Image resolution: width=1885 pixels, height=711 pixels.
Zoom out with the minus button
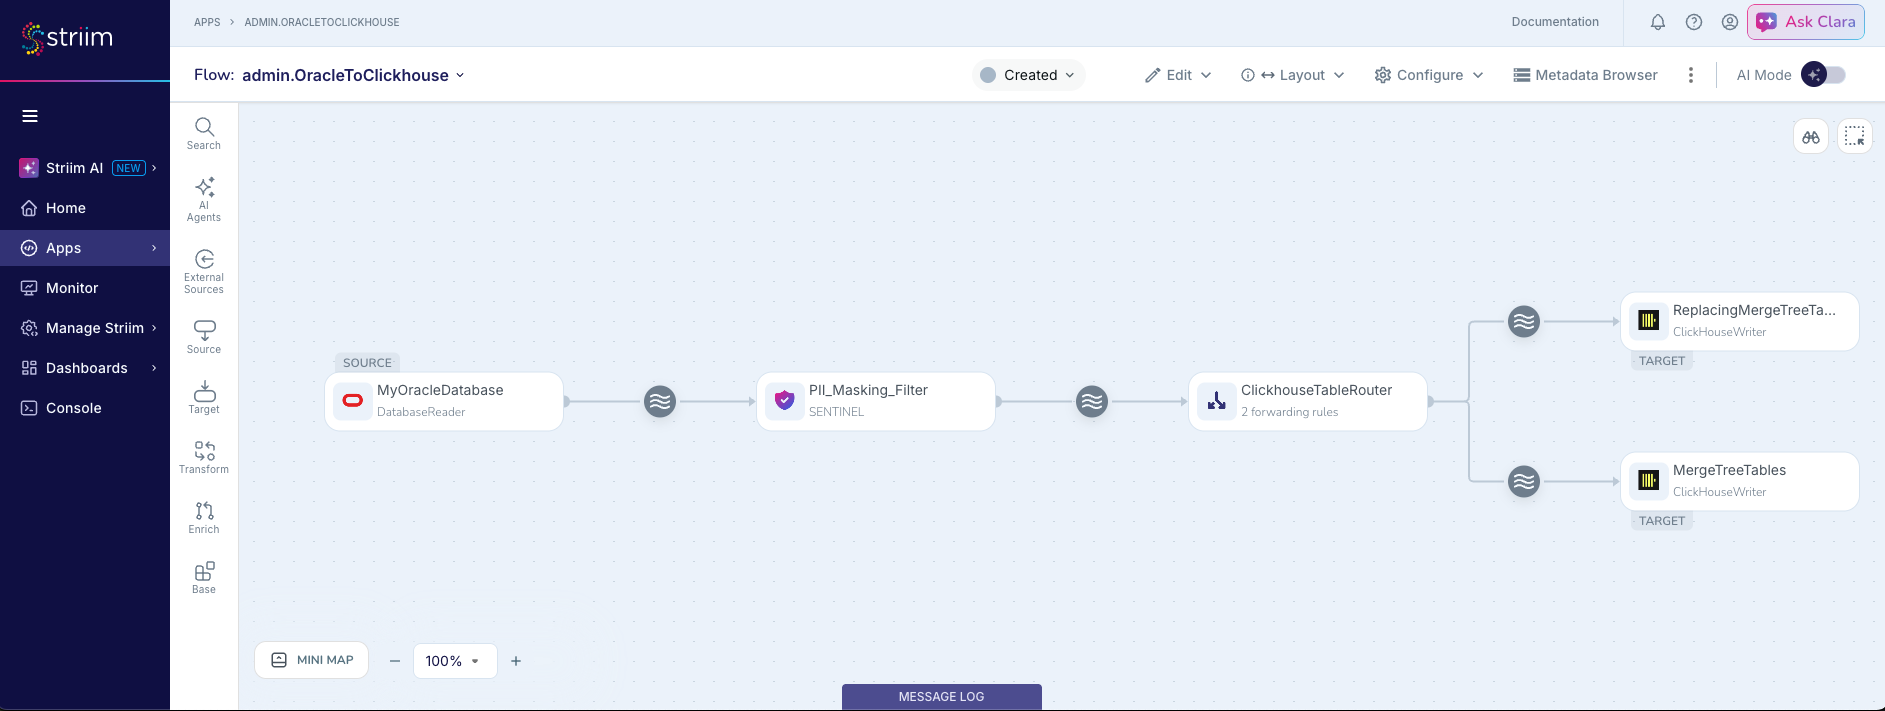(x=395, y=661)
